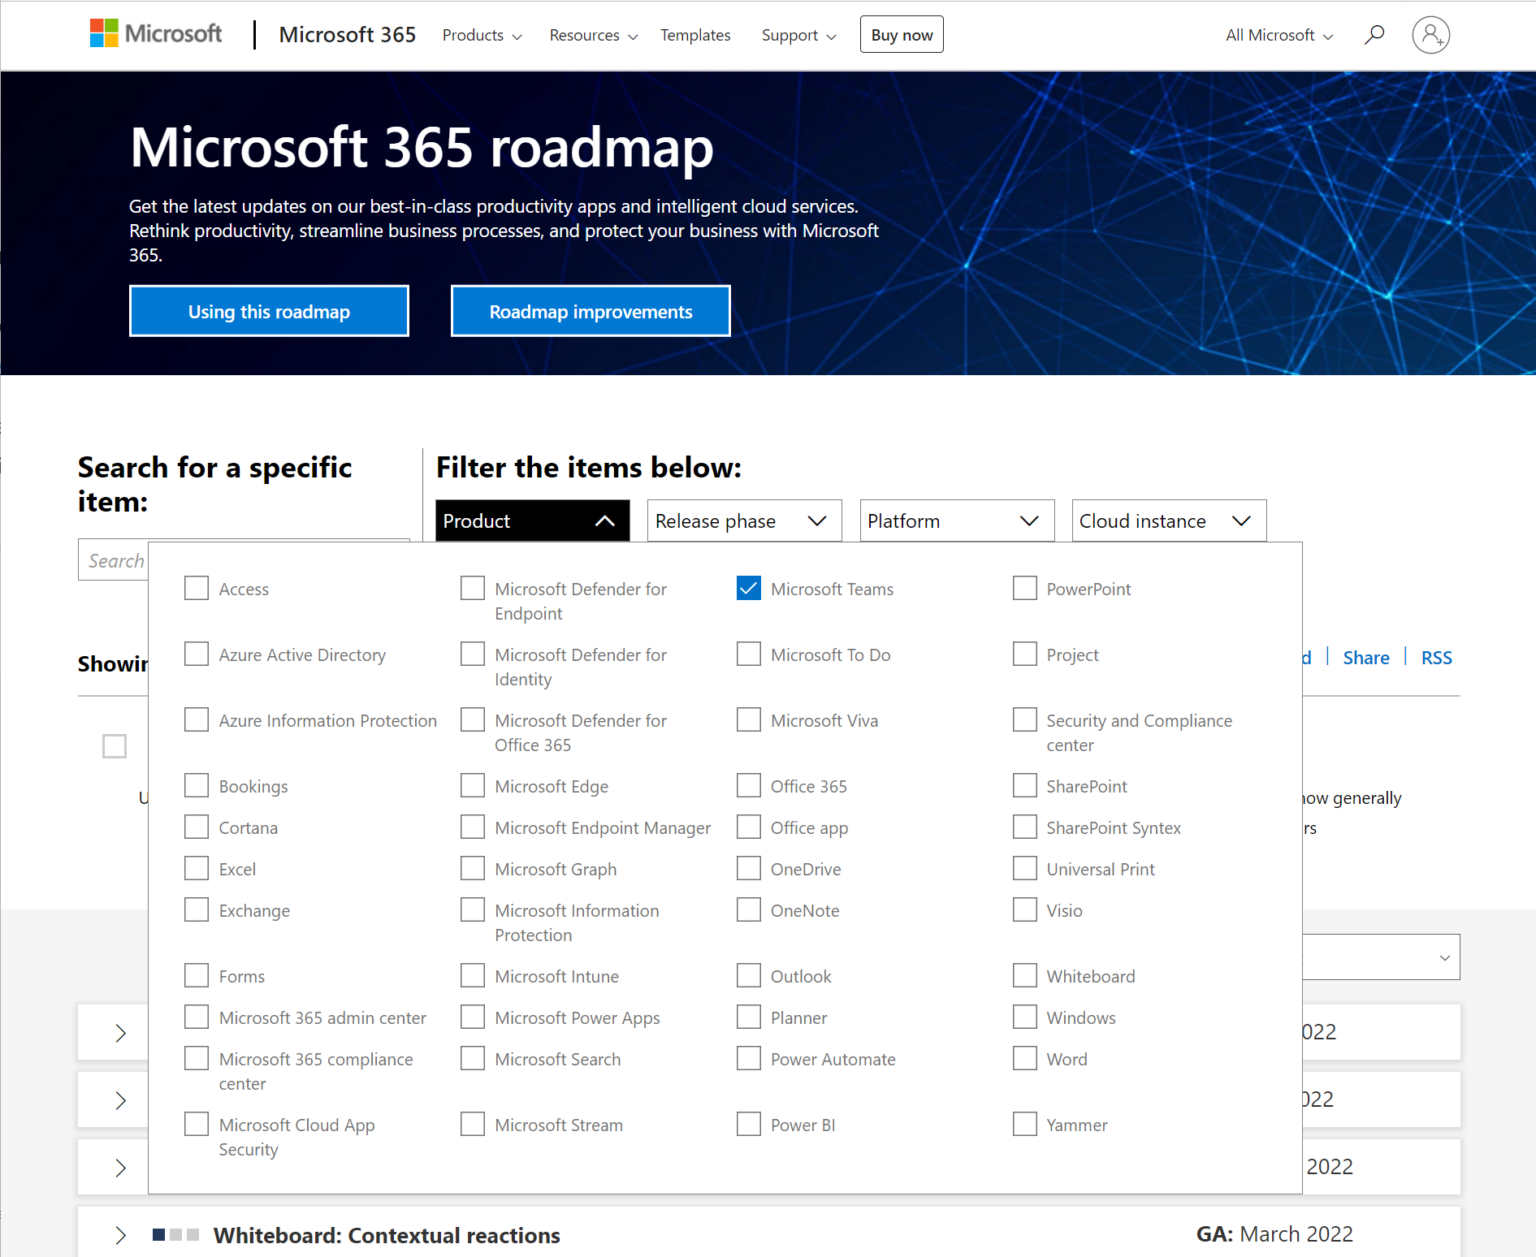This screenshot has height=1257, width=1536.
Task: Open the RSS link
Action: [1436, 658]
